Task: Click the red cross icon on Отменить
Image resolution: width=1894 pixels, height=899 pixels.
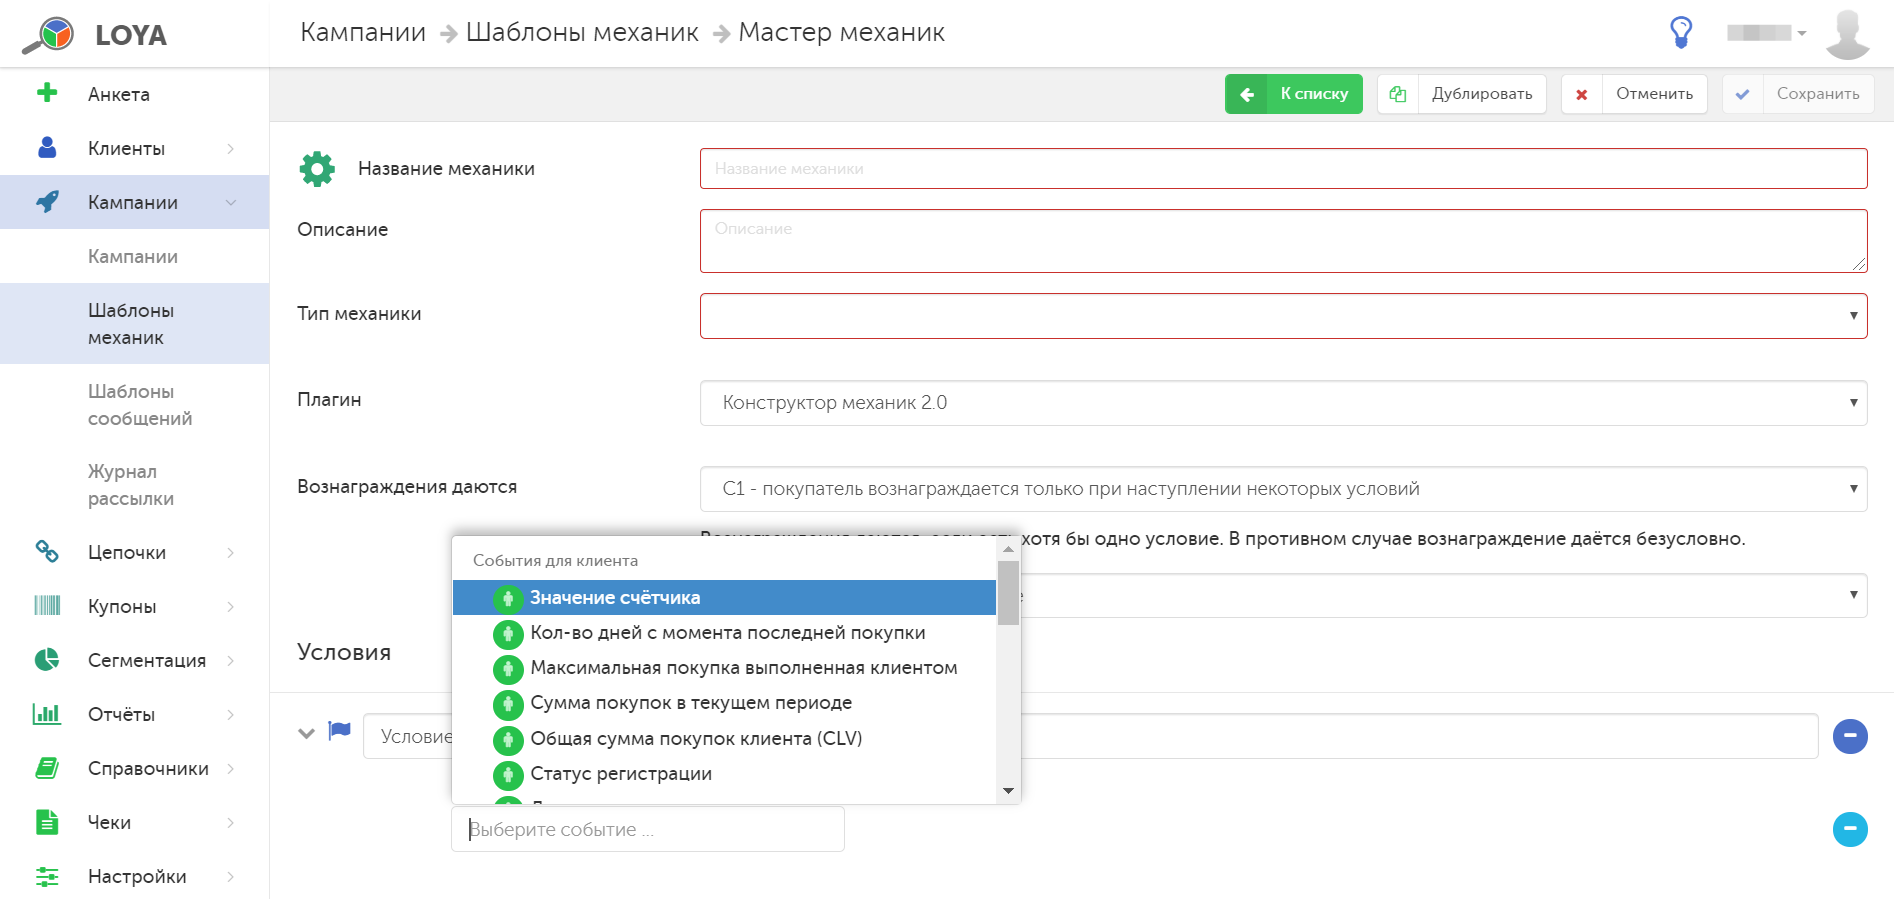Action: click(x=1582, y=94)
